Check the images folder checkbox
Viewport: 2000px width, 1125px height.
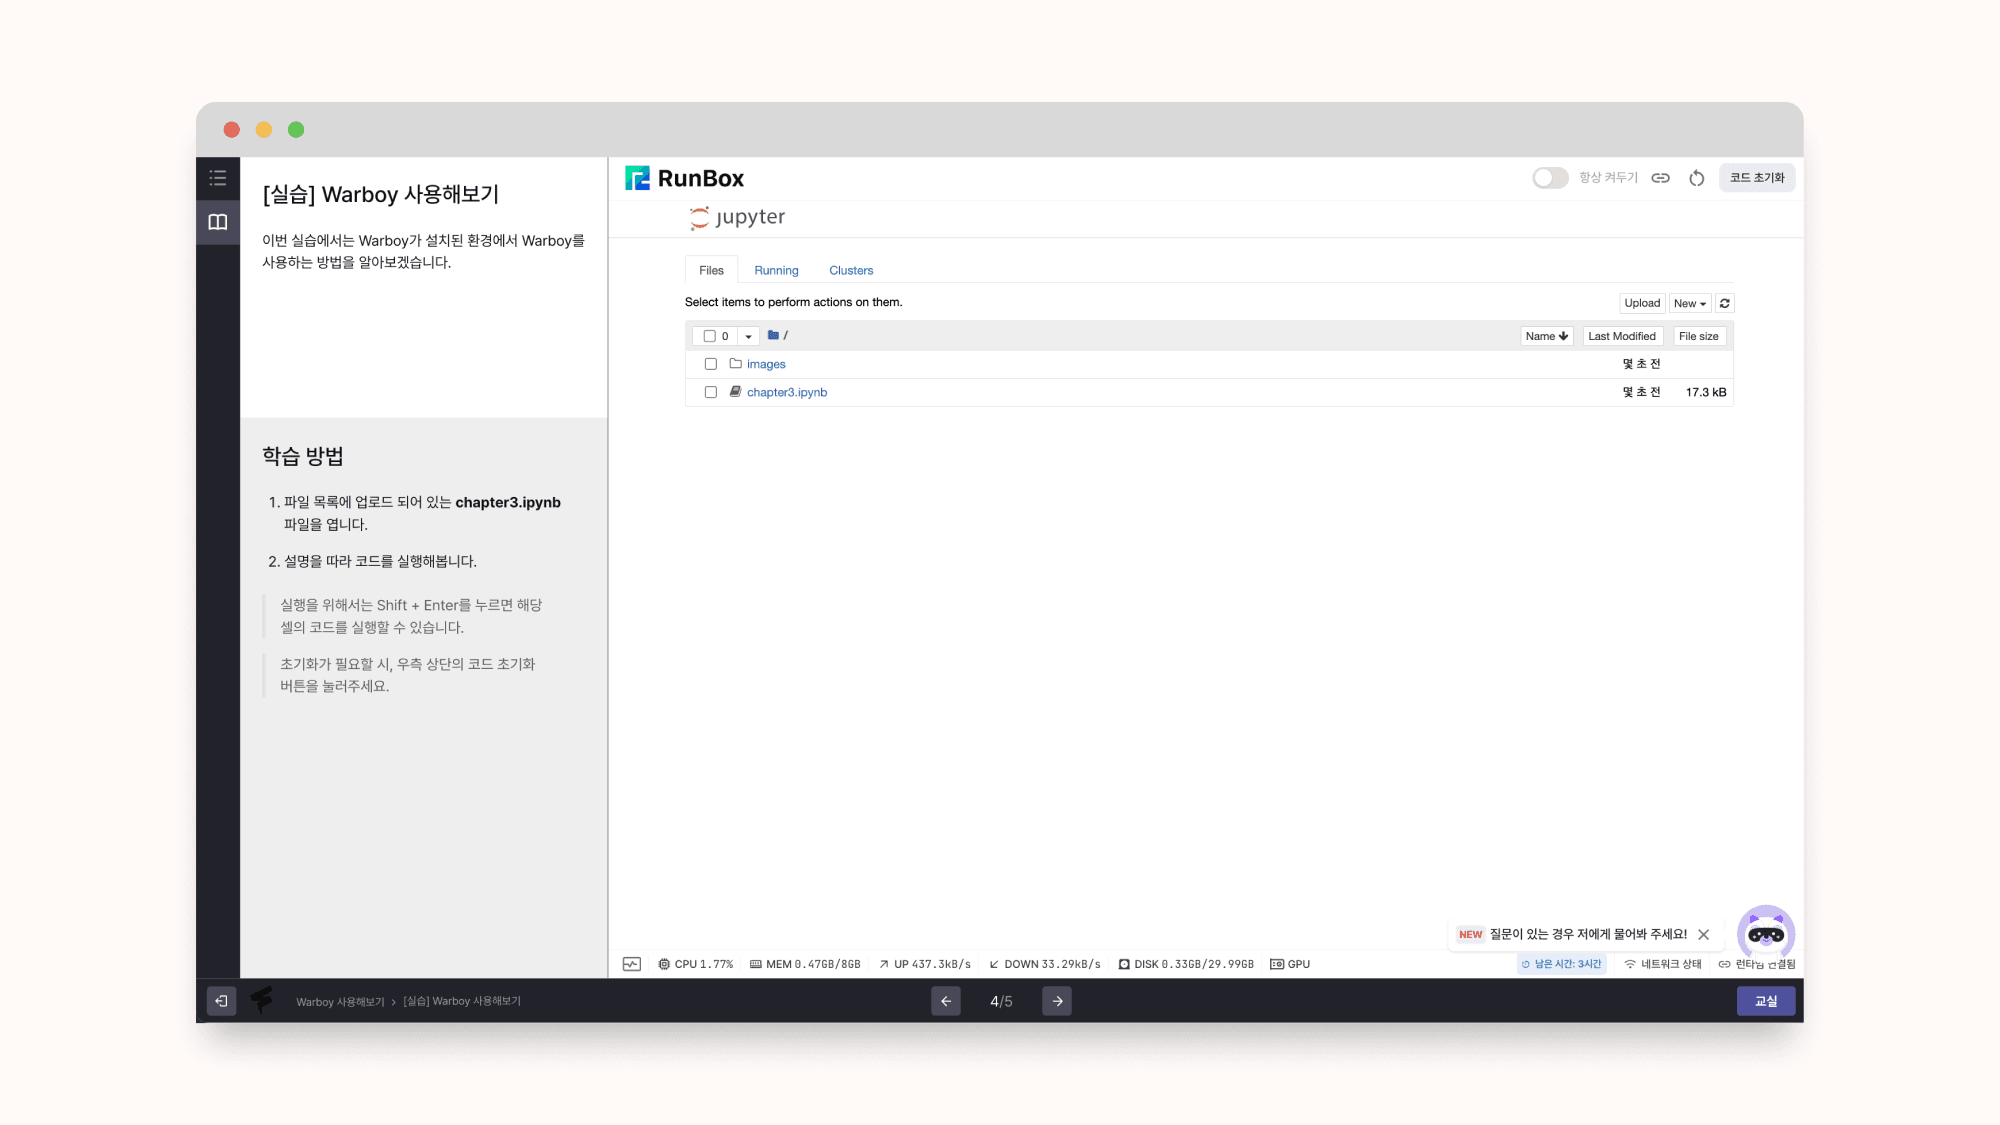[x=710, y=364]
